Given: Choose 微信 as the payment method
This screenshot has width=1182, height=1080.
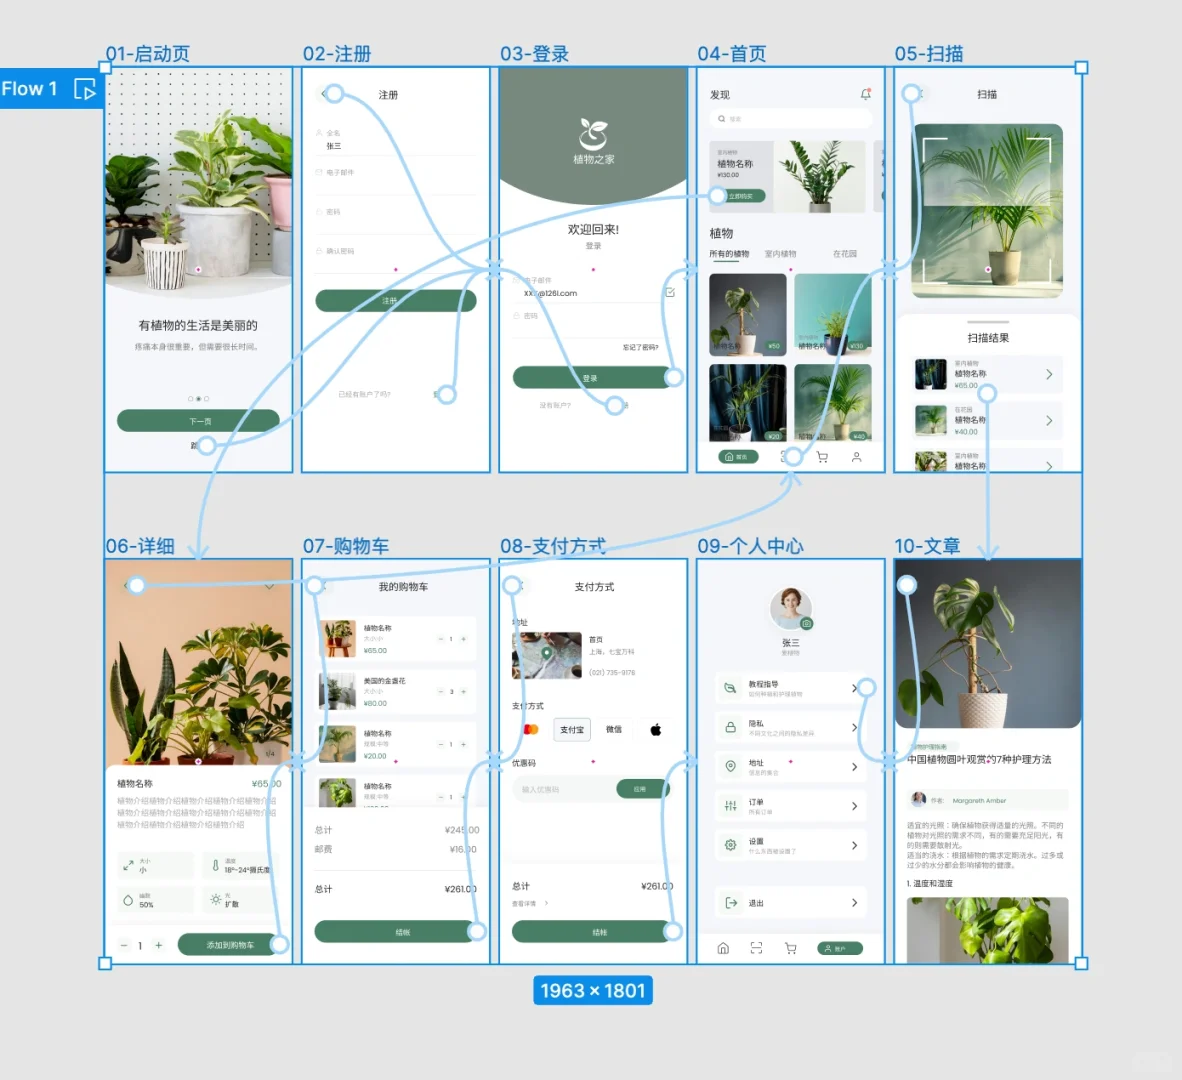Looking at the screenshot, I should click(x=613, y=730).
